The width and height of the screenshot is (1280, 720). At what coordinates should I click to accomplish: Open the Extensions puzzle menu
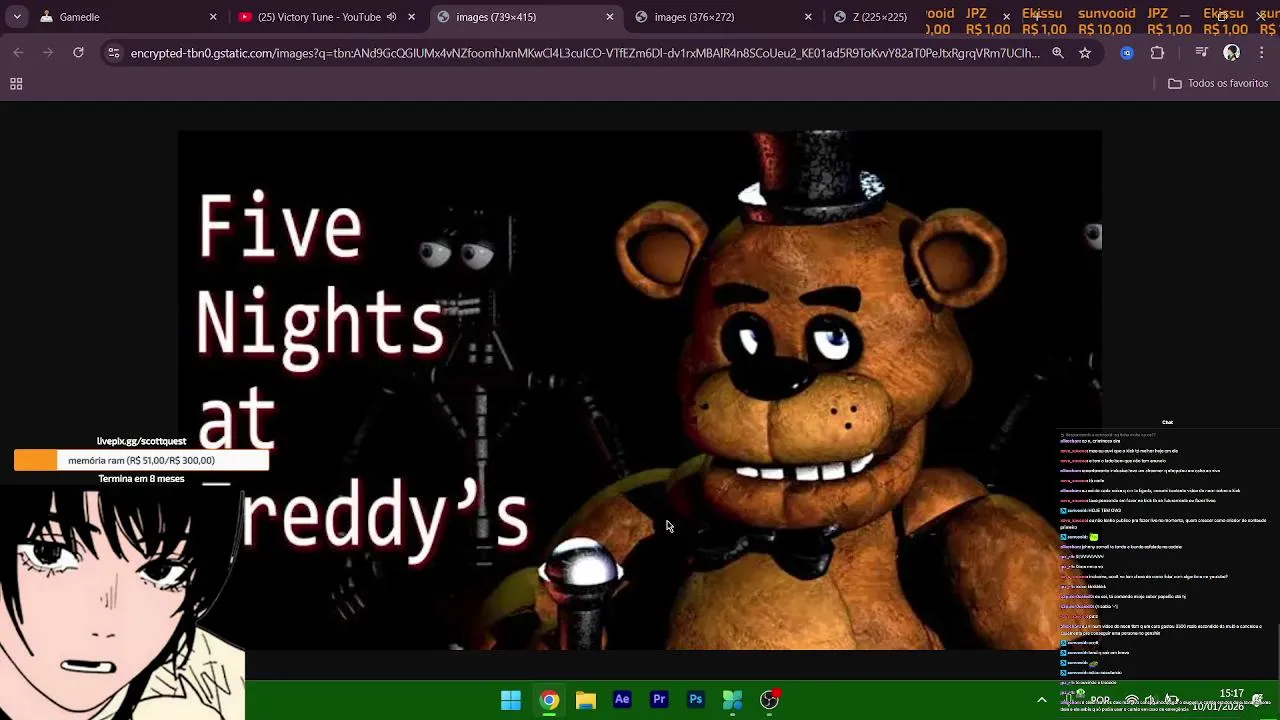(1158, 53)
